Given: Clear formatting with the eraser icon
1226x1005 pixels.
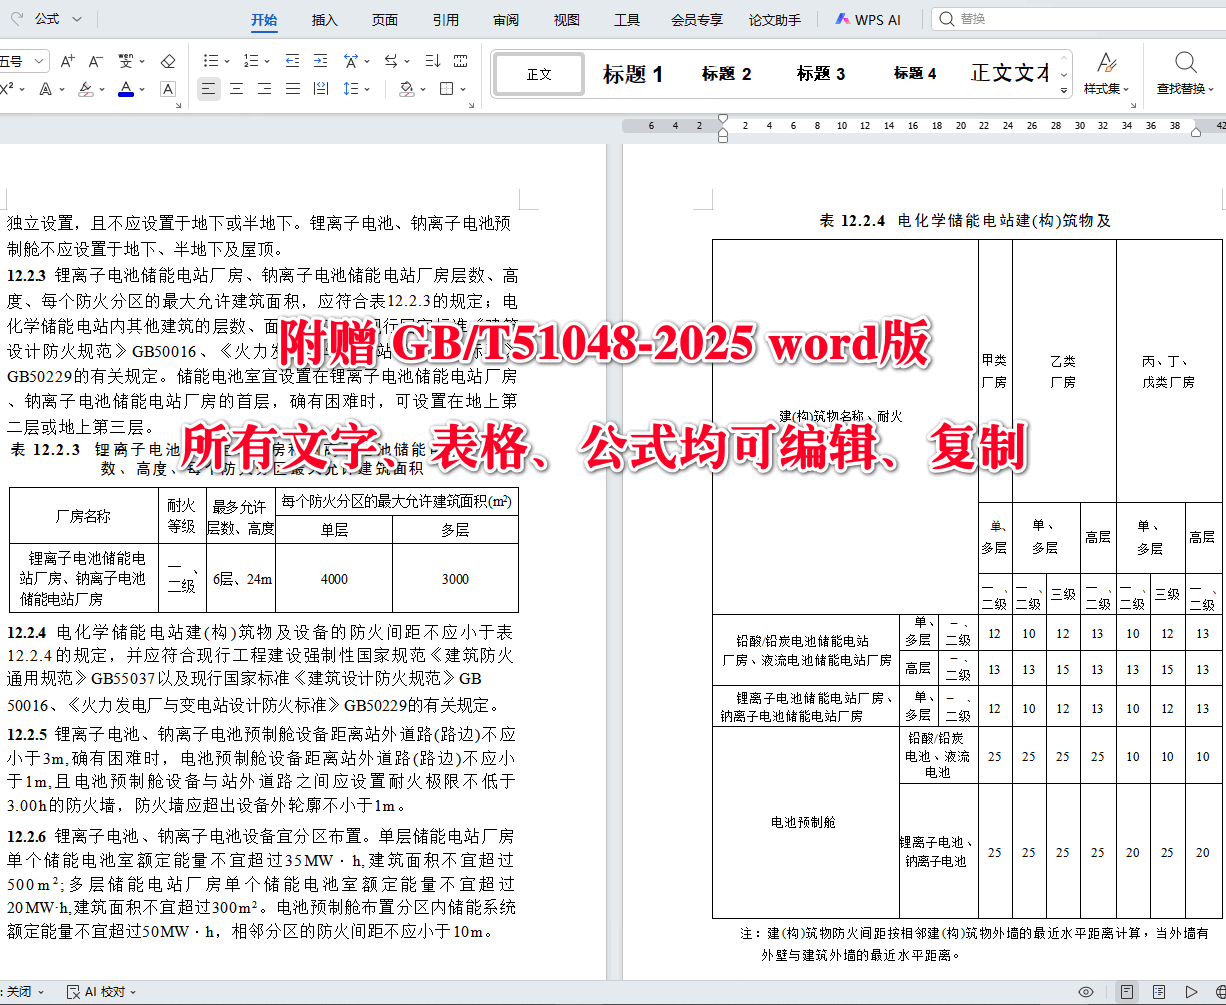Looking at the screenshot, I should pyautogui.click(x=168, y=61).
